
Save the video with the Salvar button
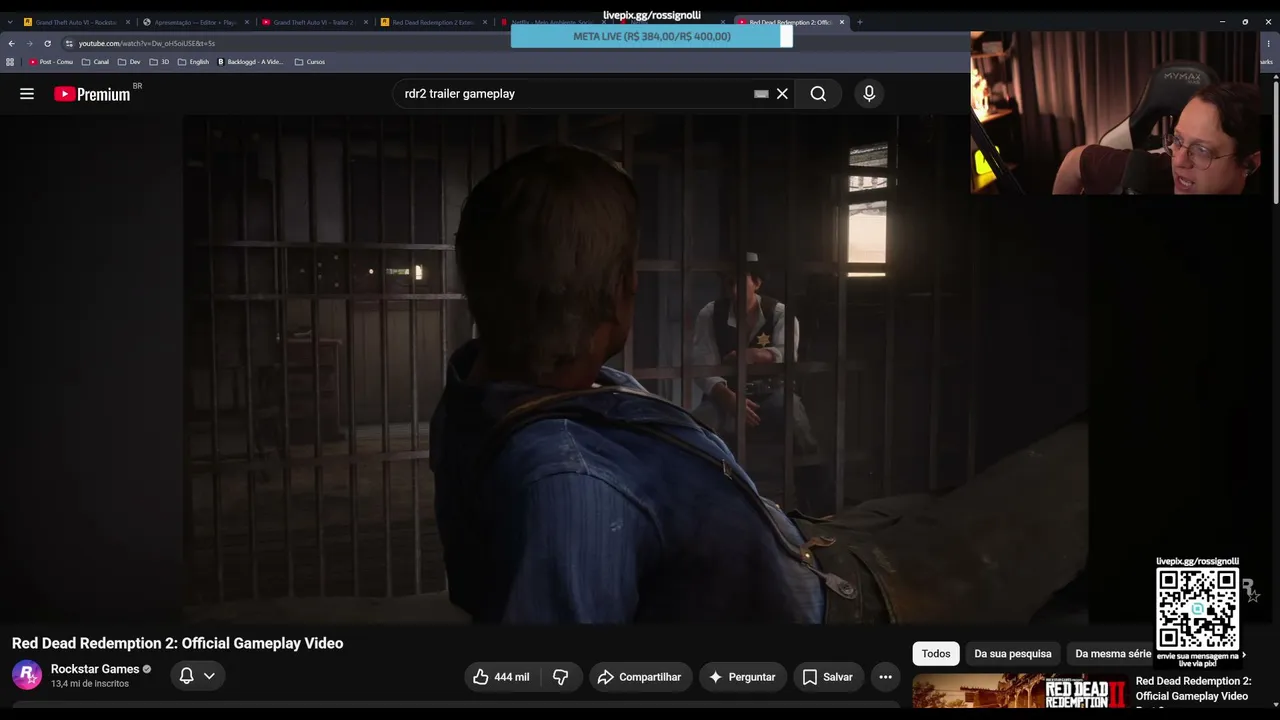pos(827,677)
